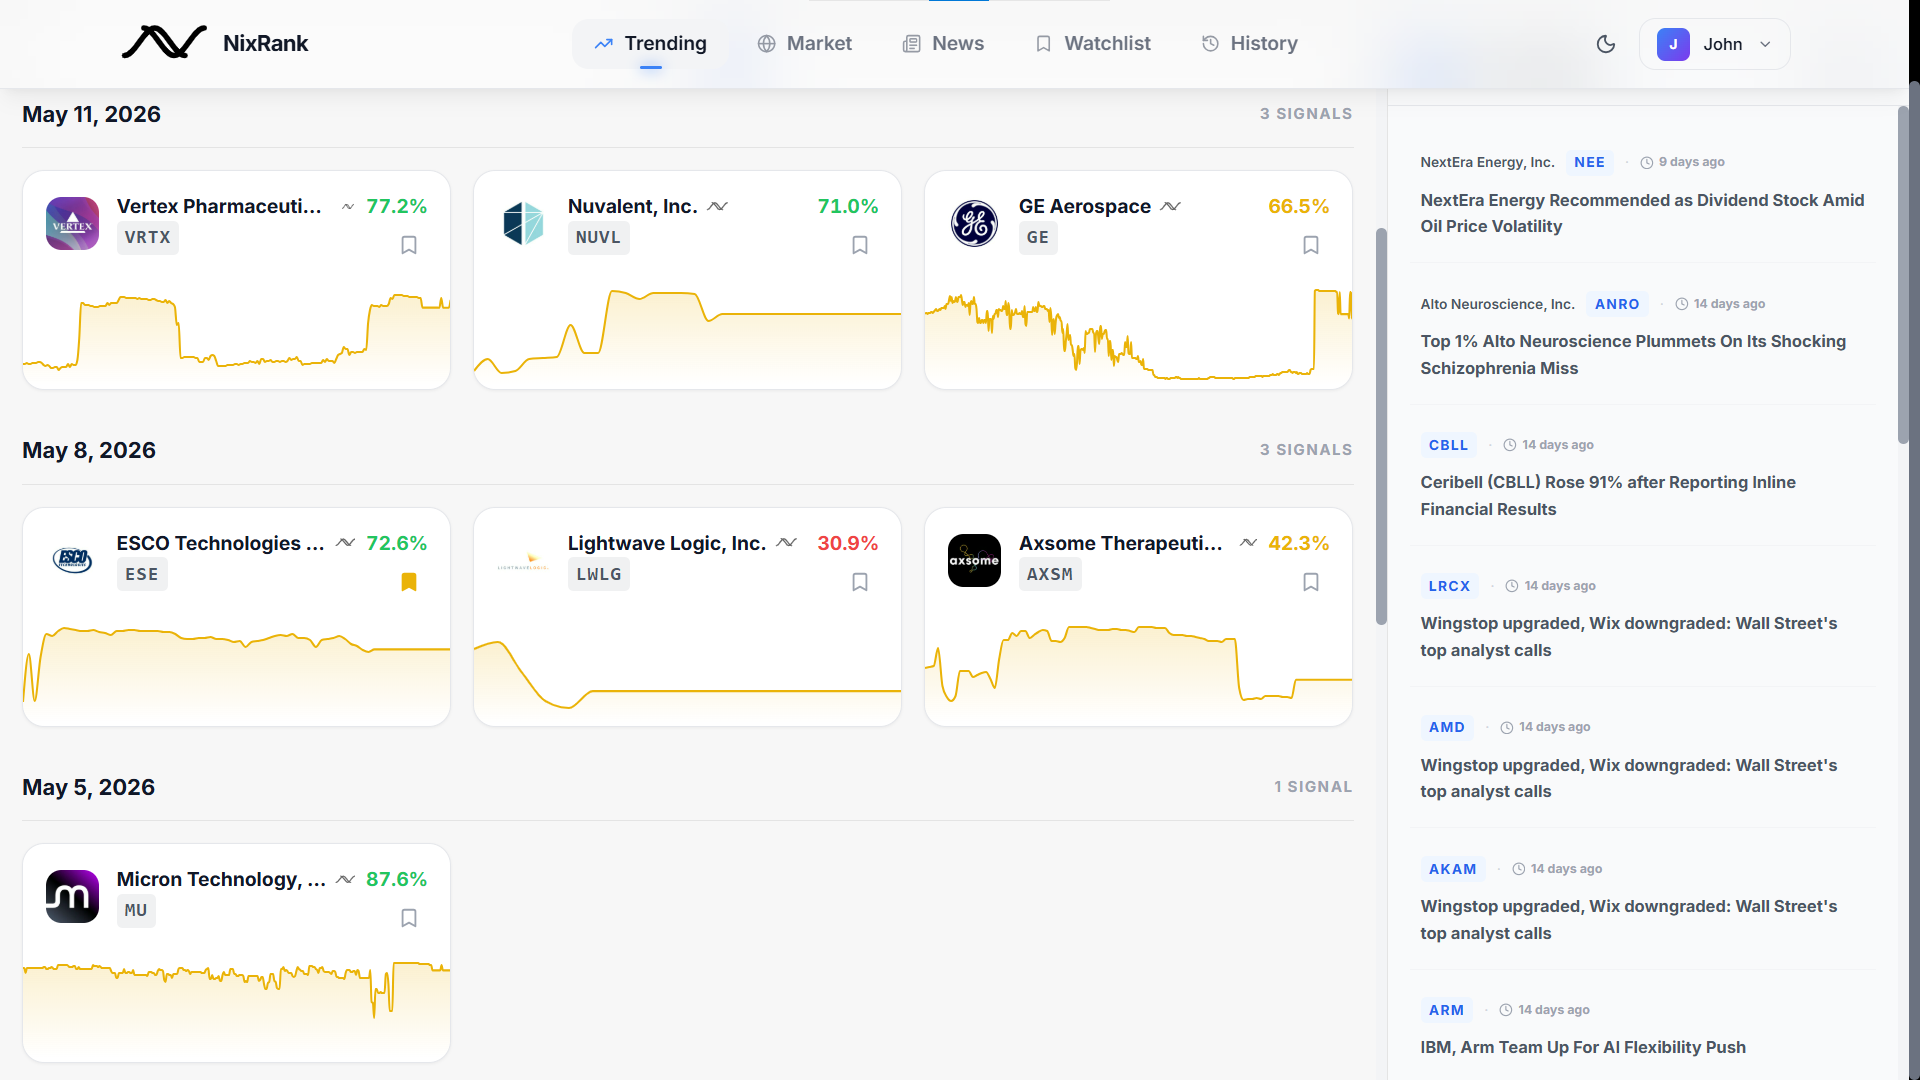1920x1080 pixels.
Task: Click the ANRO ticker badge in news
Action: 1617,304
